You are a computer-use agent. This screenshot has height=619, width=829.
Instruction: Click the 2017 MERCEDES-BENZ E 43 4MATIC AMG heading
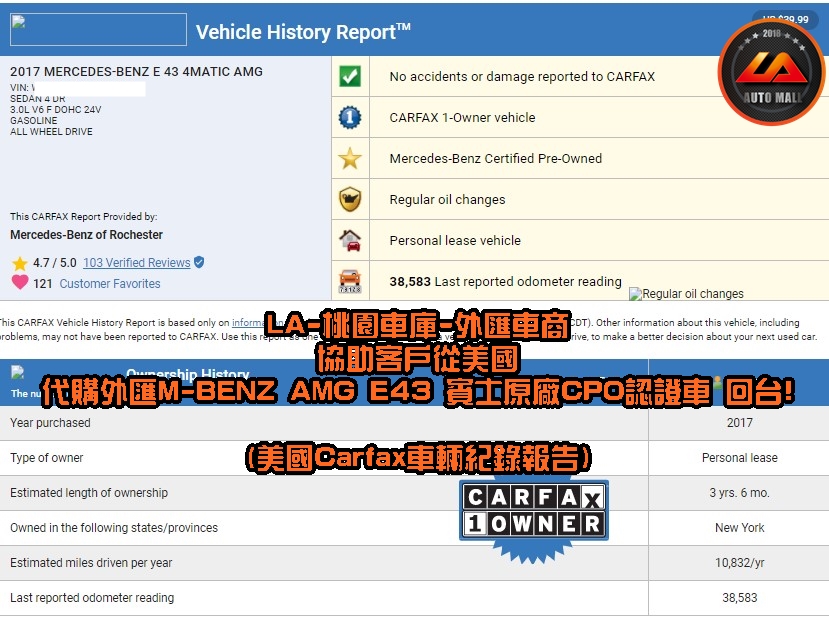pos(136,72)
